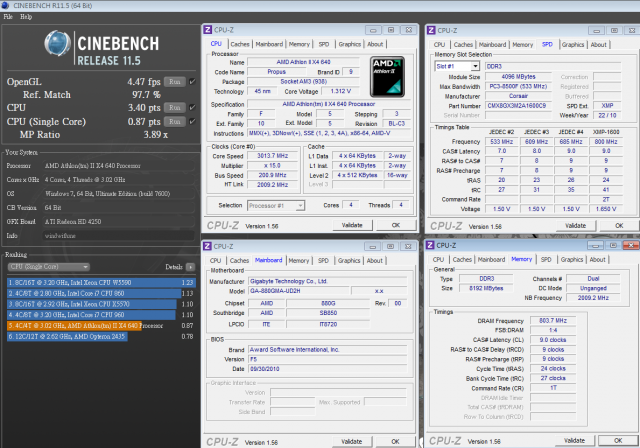
Task: Click the Info field containing windwithme
Action: pos(119,236)
